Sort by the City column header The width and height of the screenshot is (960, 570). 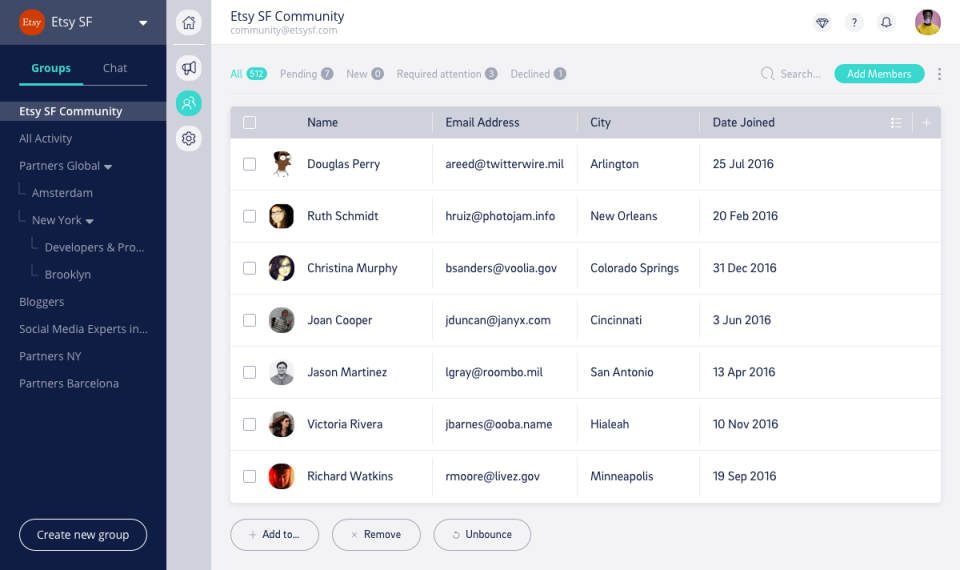coord(600,122)
